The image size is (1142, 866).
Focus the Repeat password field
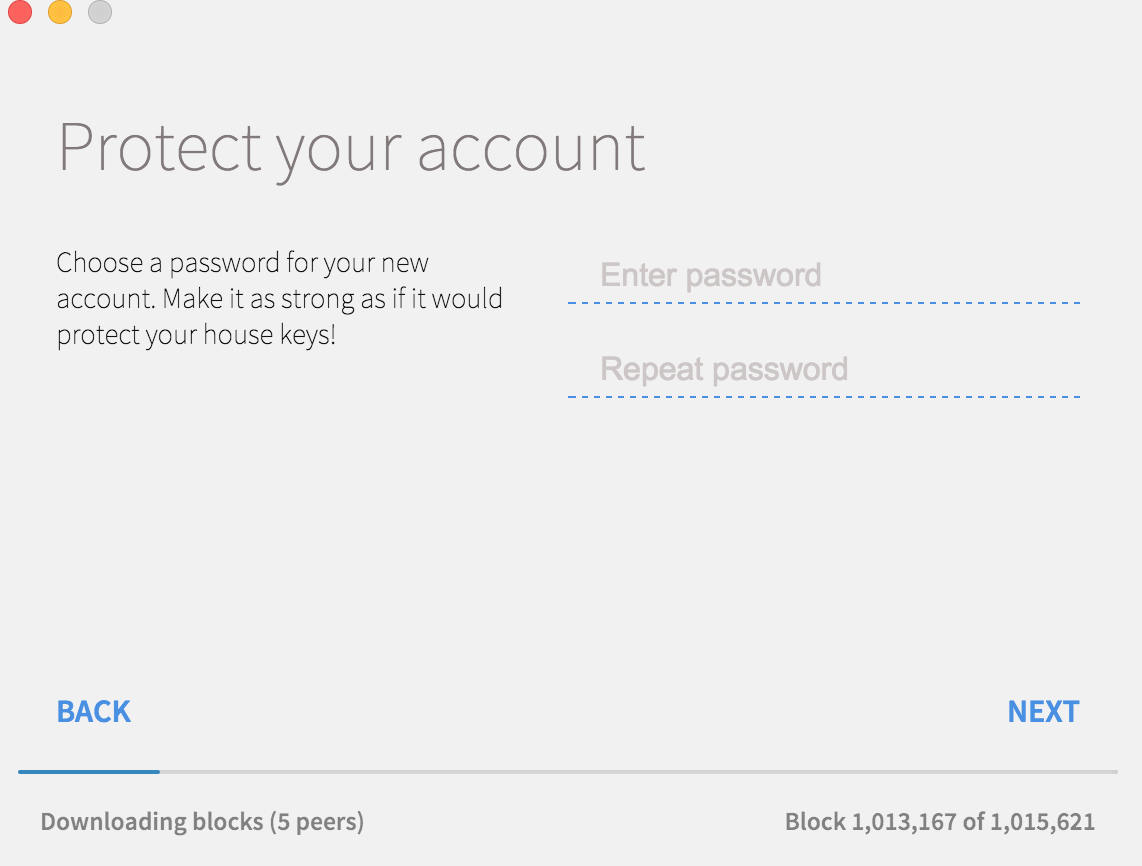point(824,370)
